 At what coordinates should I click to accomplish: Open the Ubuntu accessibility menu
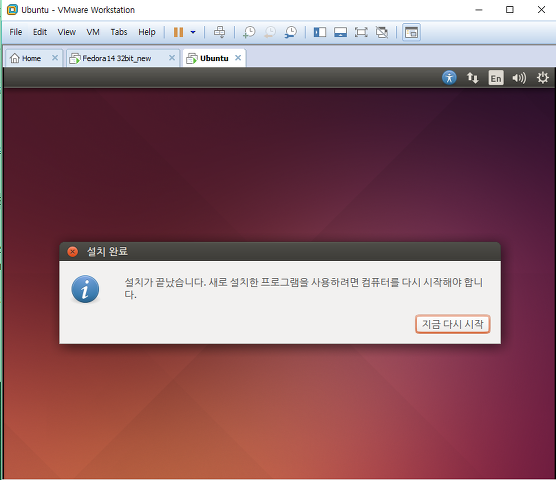click(449, 78)
